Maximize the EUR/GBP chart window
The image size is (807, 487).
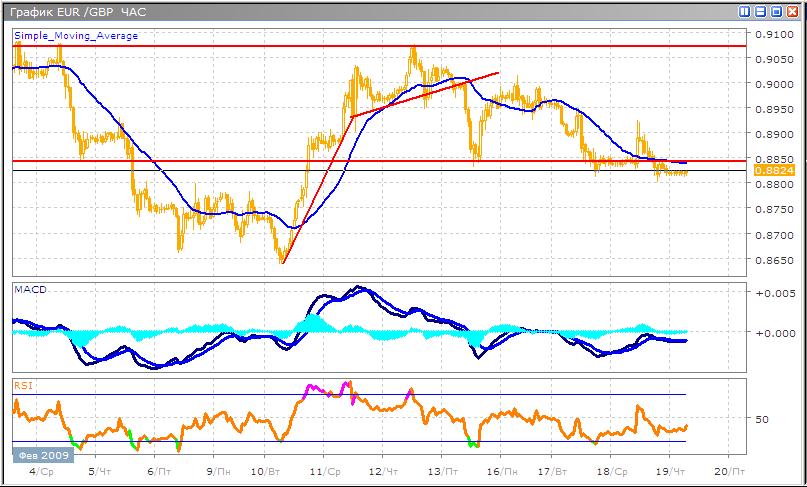775,12
